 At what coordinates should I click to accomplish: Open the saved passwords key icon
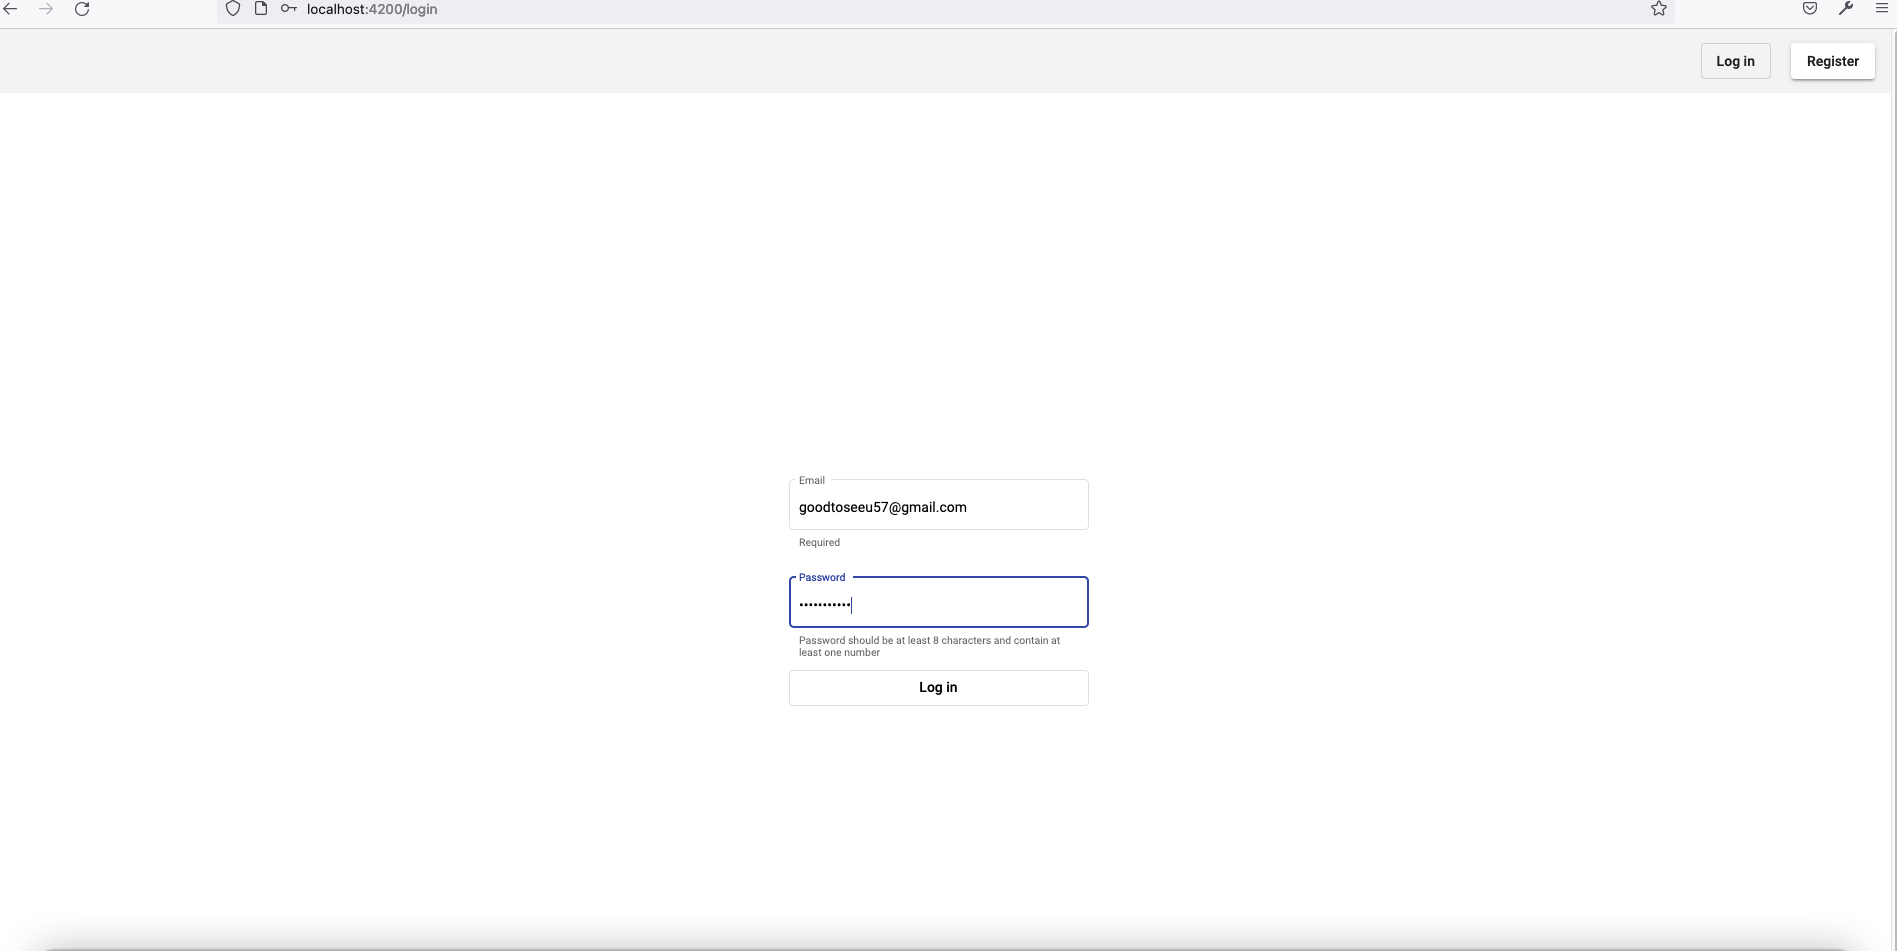click(x=288, y=9)
